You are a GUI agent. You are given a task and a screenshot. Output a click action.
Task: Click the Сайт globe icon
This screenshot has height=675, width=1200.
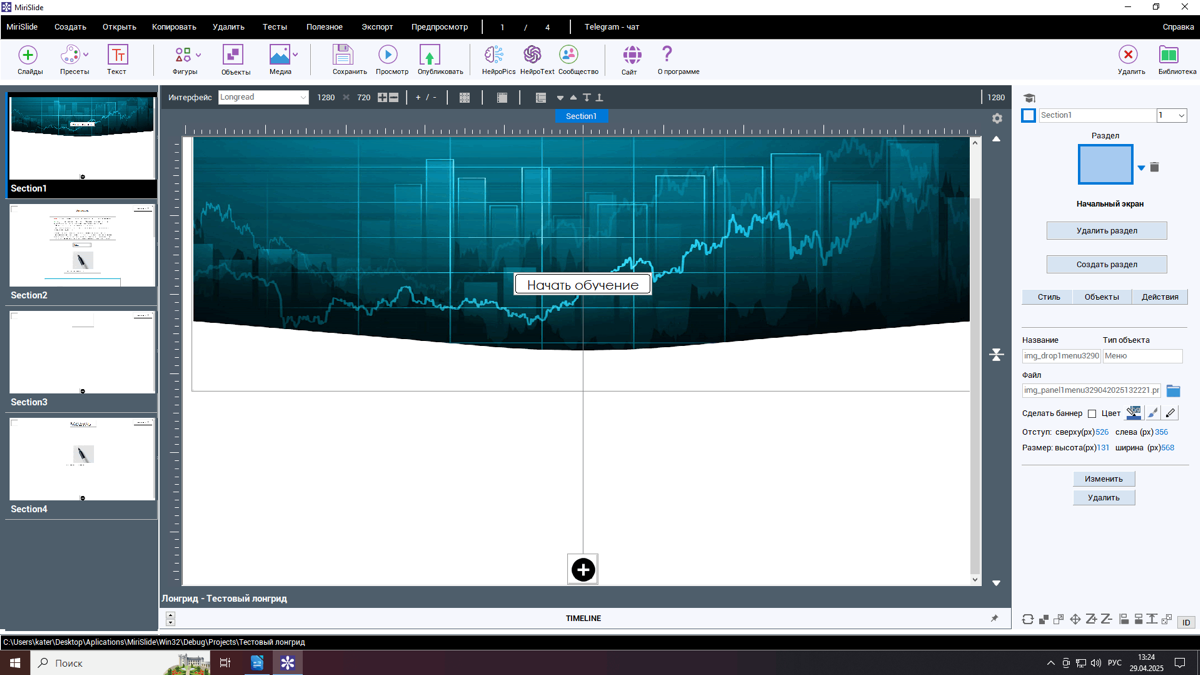[632, 55]
